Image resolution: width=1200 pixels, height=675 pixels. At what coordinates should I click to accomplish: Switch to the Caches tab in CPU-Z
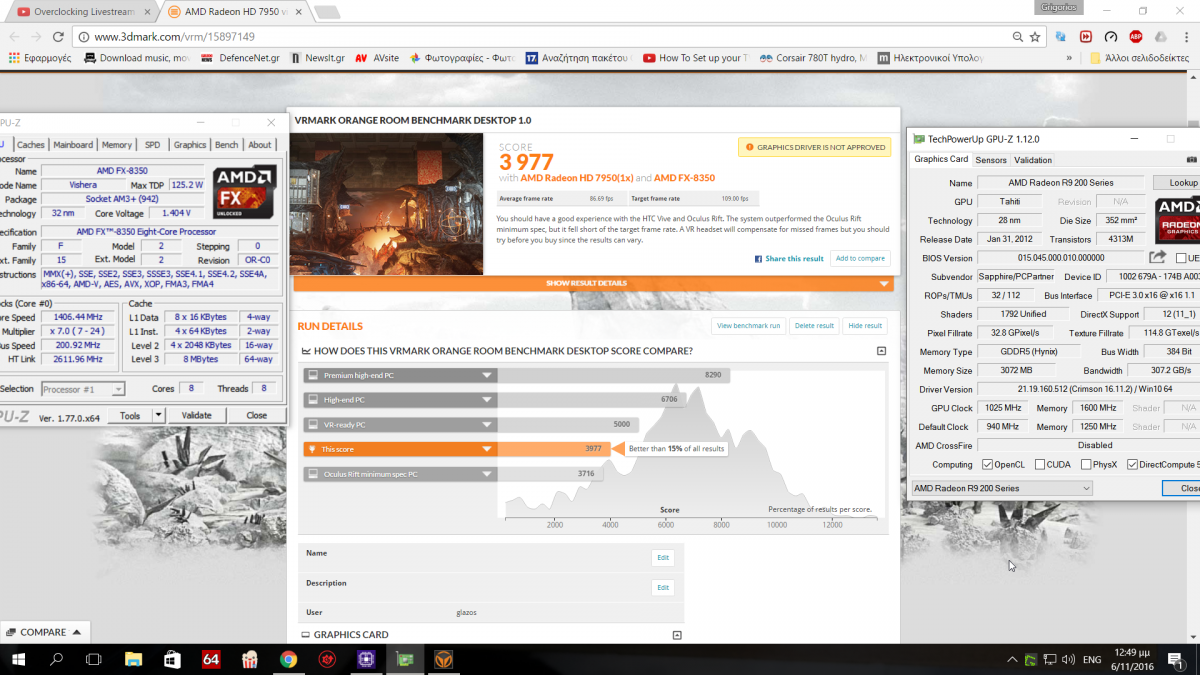pyautogui.click(x=30, y=145)
